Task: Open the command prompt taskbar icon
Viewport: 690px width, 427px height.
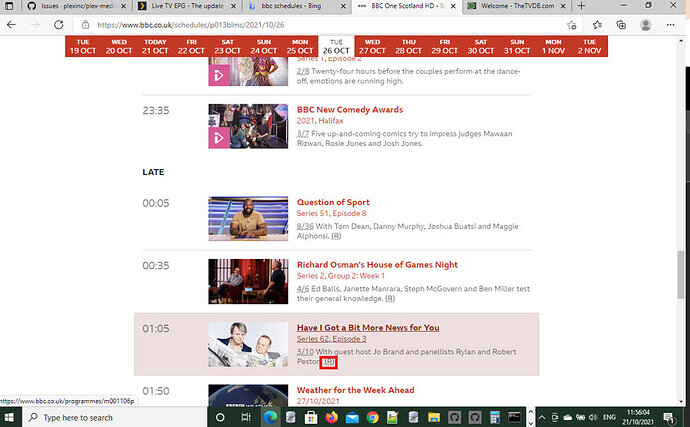Action: (x=514, y=417)
